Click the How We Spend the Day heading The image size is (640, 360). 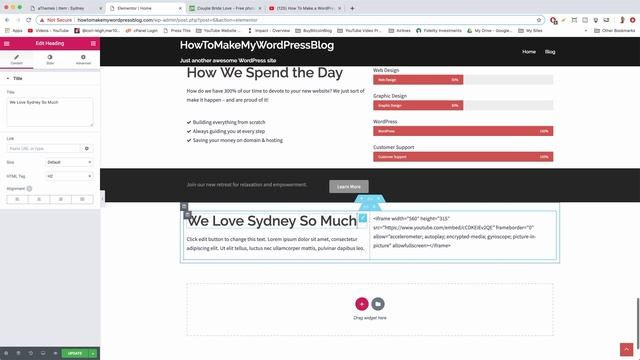tap(264, 73)
